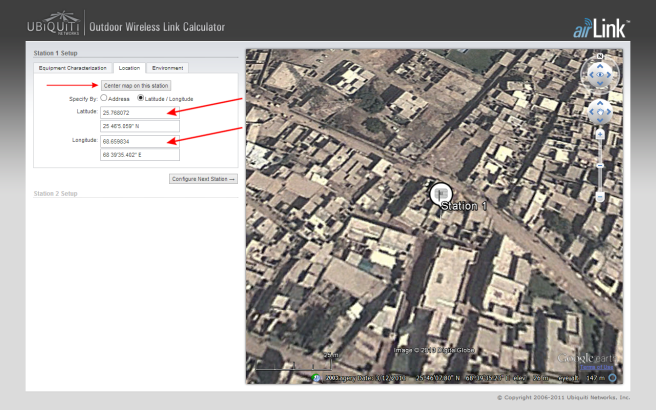Reset map north with the N compass button
656x410 pixels.
(x=599, y=56)
